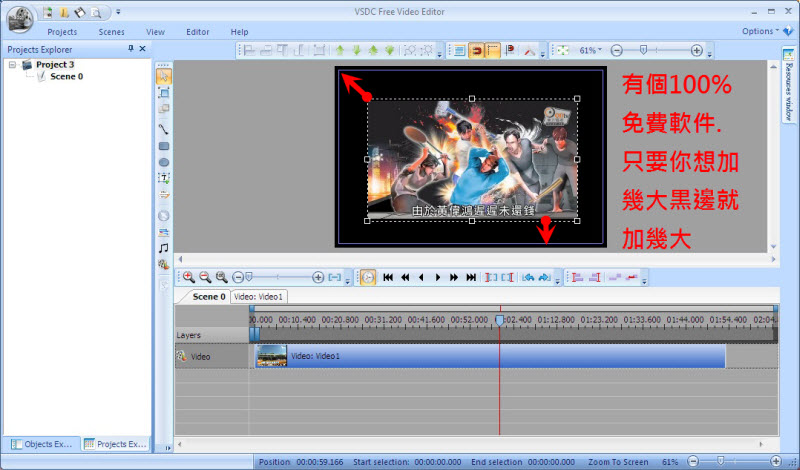Step one frame forward

coord(438,277)
